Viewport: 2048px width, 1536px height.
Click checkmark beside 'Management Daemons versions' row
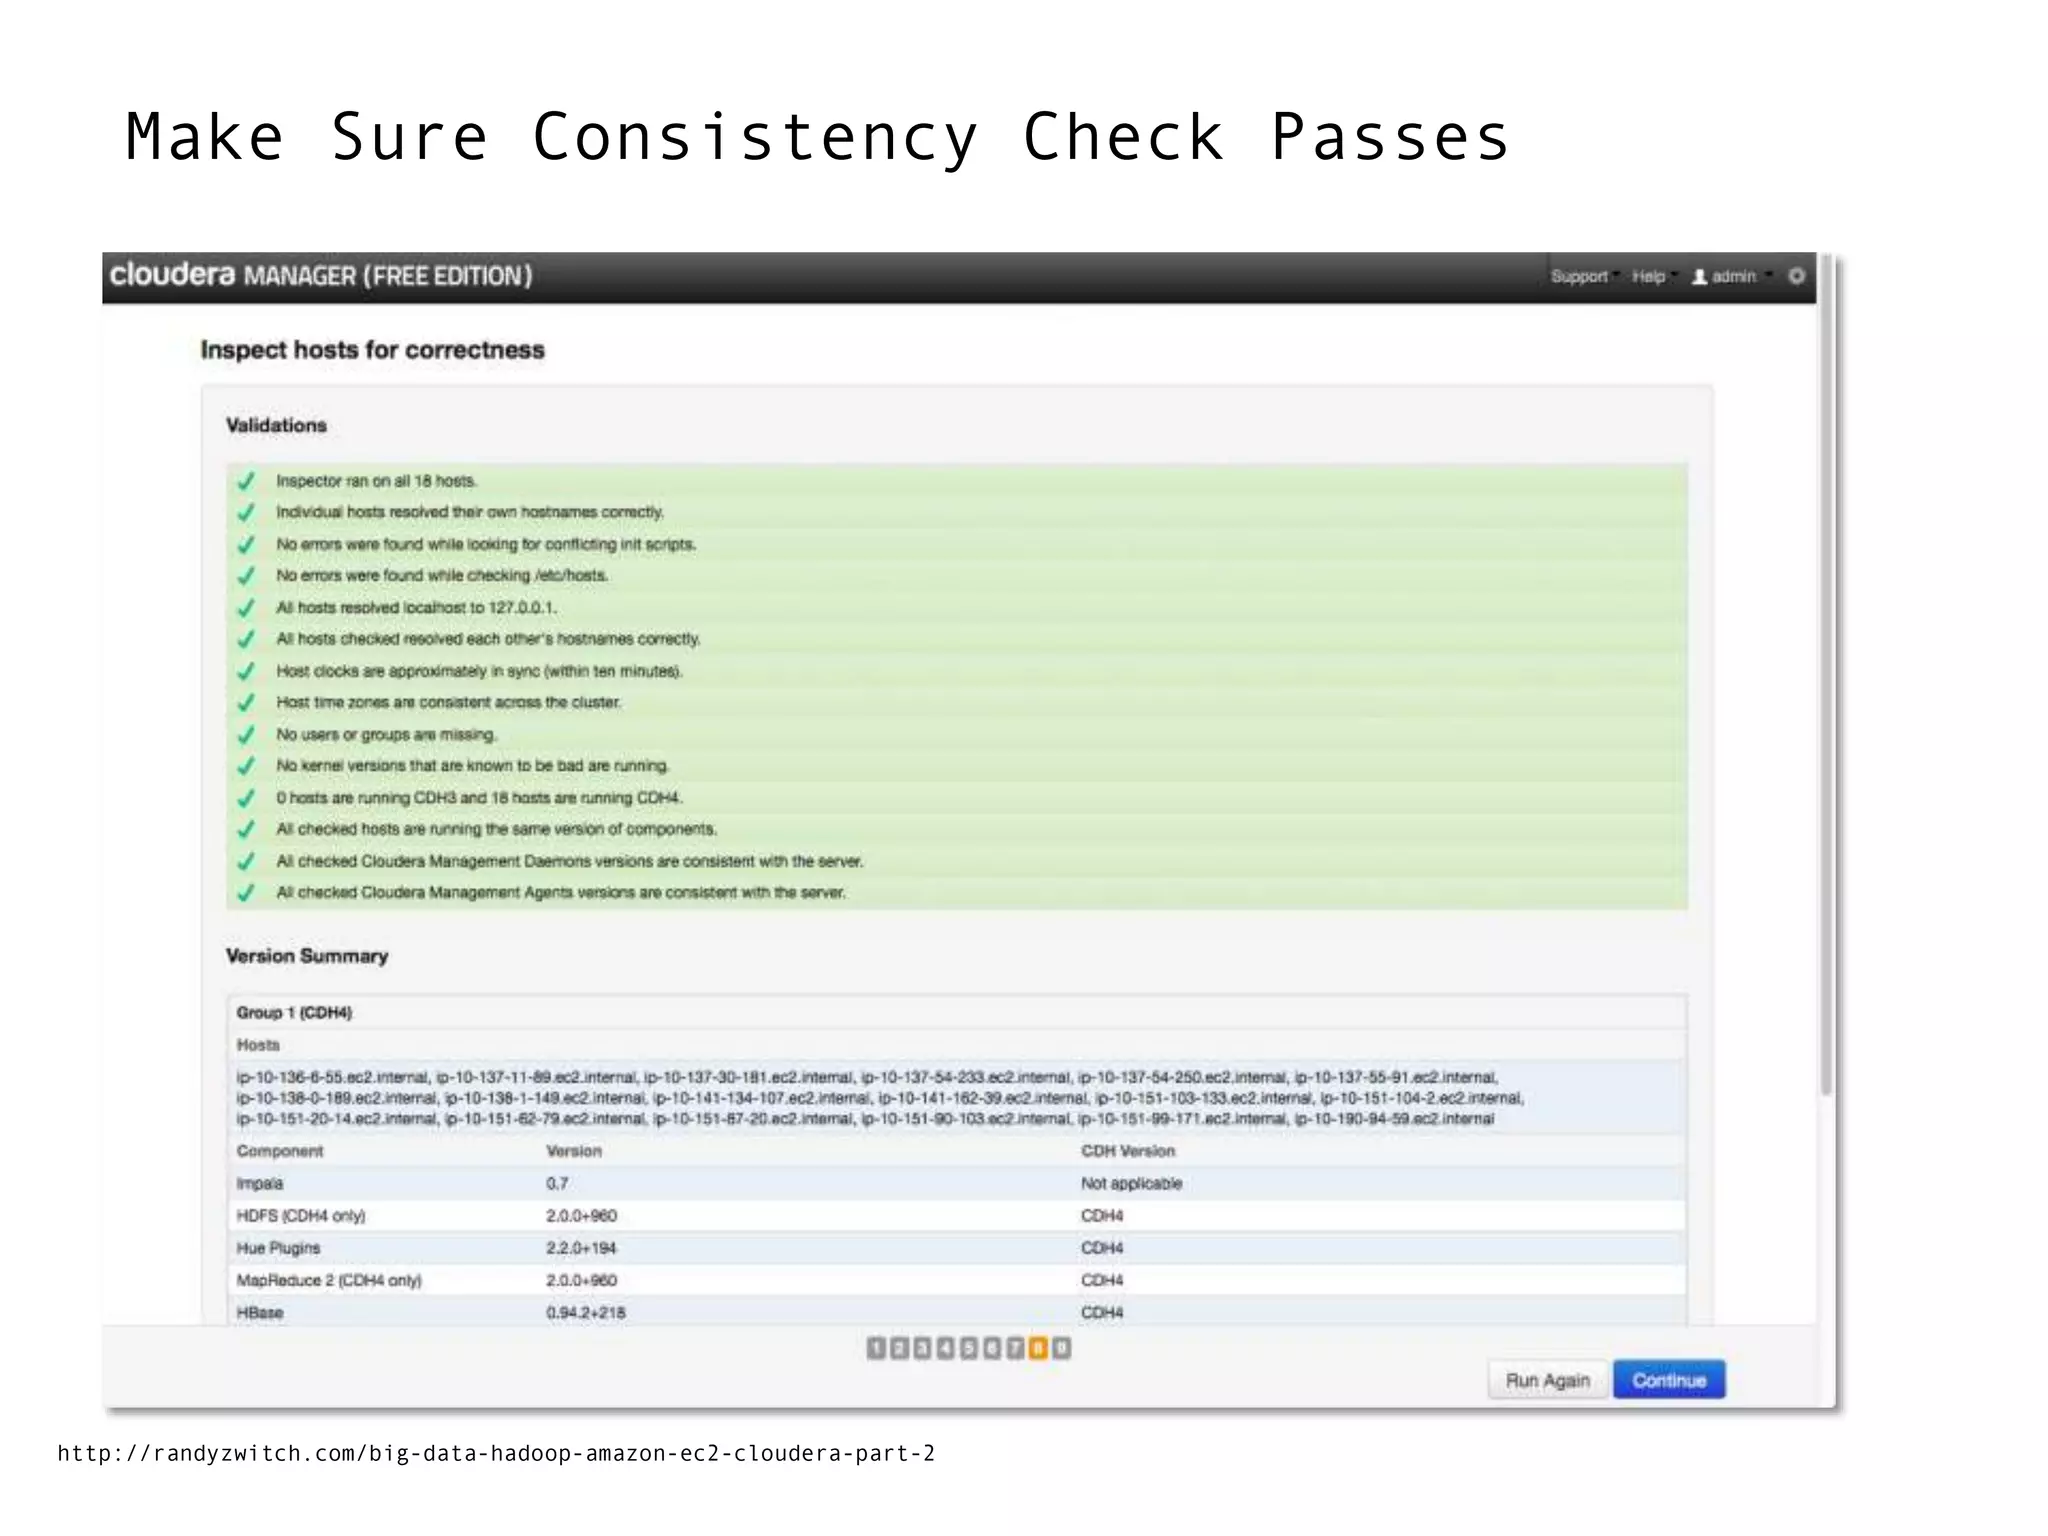[246, 861]
